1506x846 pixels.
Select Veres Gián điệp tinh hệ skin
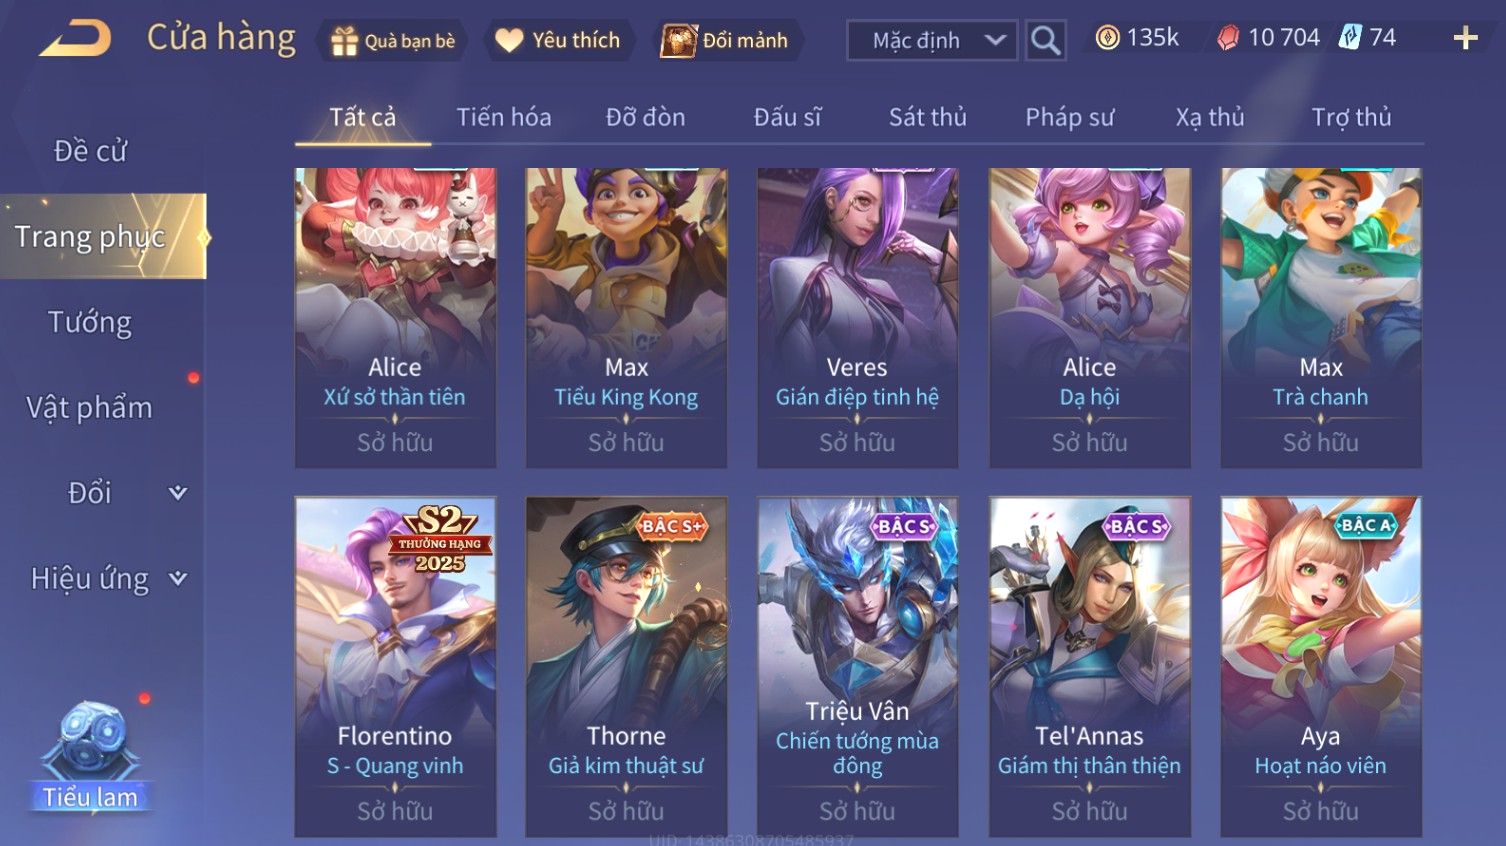tap(857, 318)
